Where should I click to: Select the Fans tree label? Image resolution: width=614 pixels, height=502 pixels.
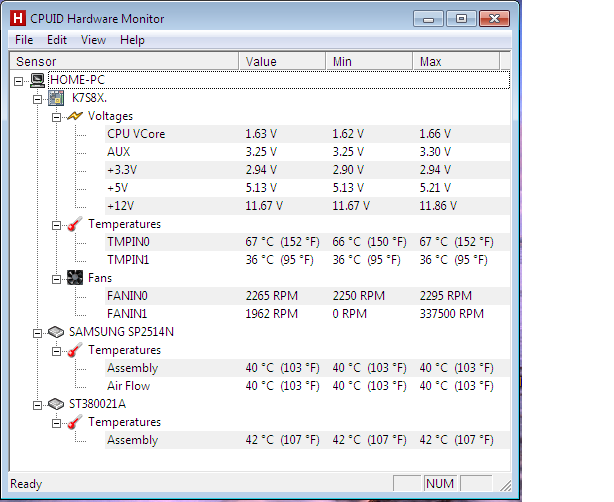click(100, 278)
